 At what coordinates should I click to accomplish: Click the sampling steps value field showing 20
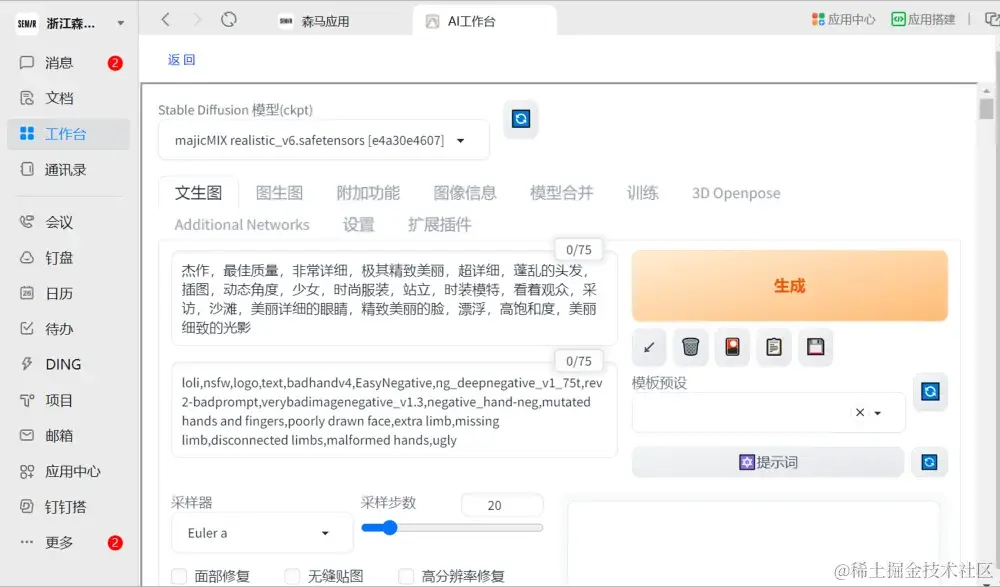pos(502,505)
